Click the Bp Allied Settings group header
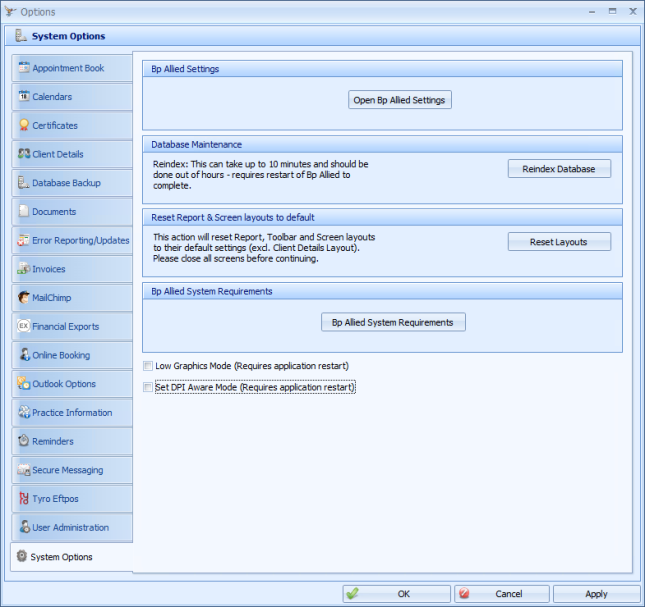The height and width of the screenshot is (607, 645). [x=382, y=69]
